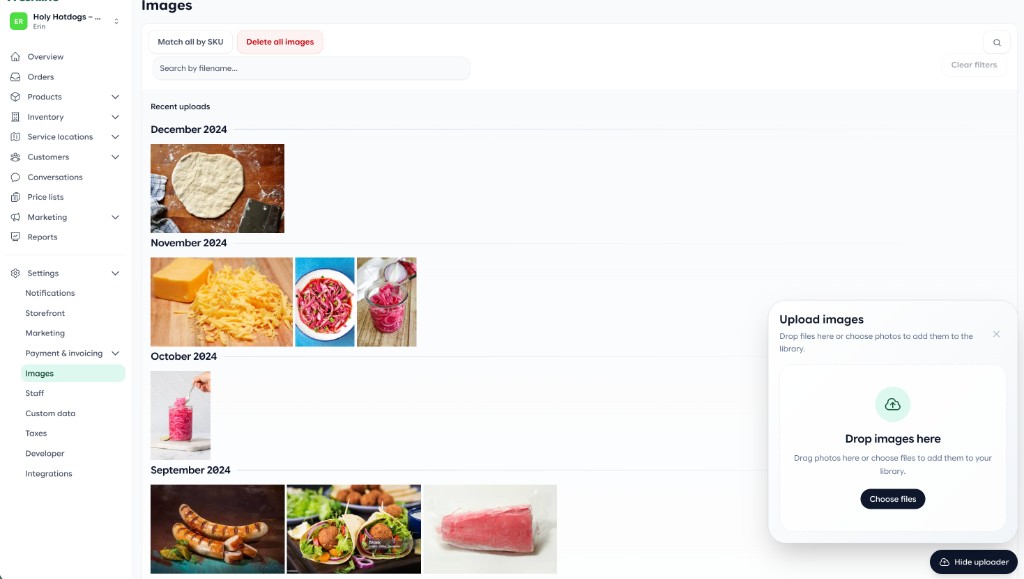This screenshot has height=579, width=1024.
Task: Click the Orders inbox icon
Action: click(x=16, y=77)
